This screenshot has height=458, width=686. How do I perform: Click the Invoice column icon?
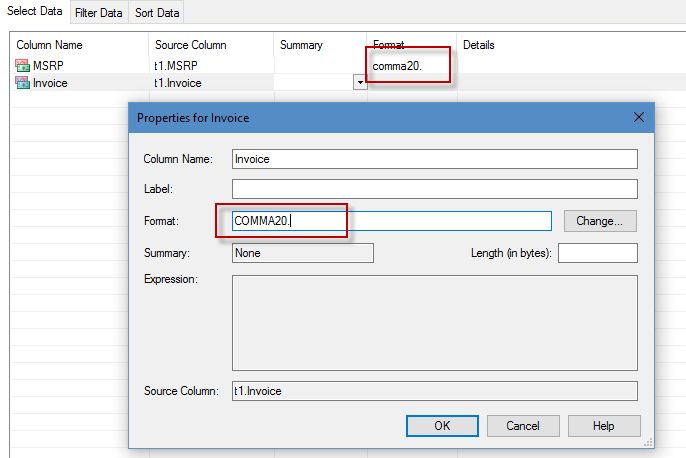pos(23,83)
